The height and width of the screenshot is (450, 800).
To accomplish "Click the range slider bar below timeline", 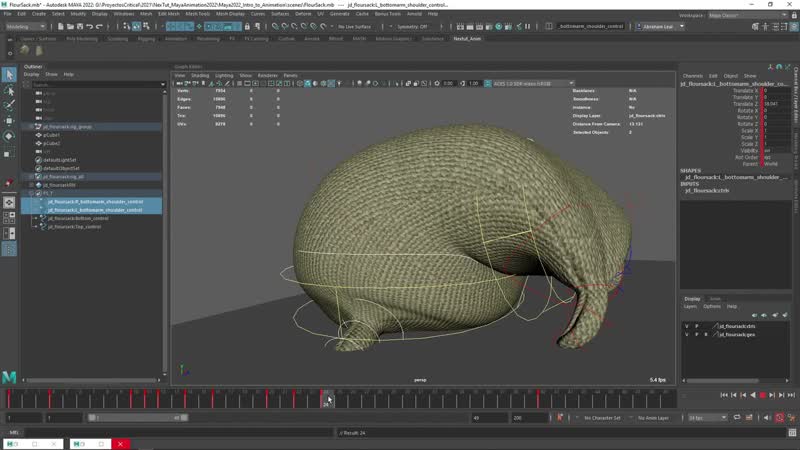I will 138,418.
